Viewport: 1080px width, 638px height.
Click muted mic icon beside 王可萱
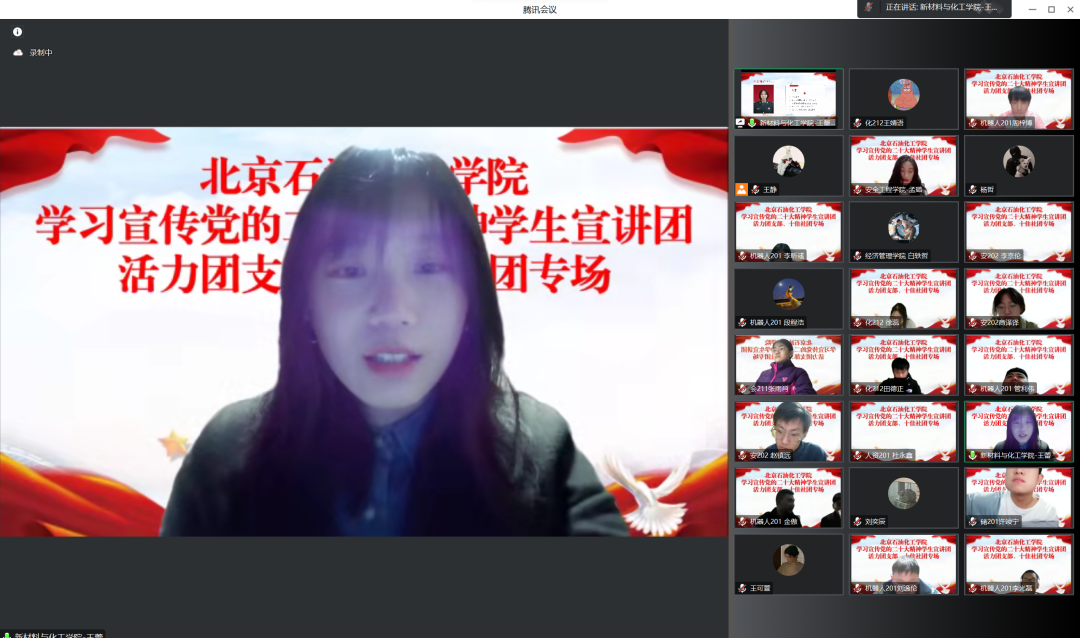click(x=742, y=588)
